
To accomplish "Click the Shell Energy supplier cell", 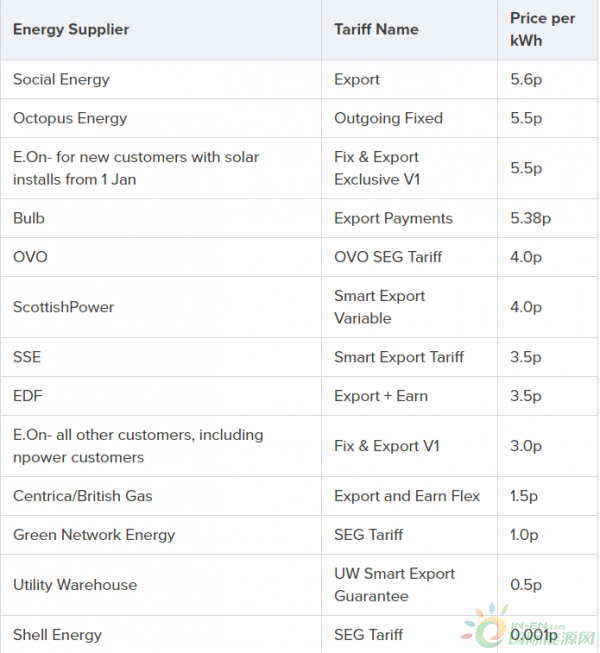I will (161, 635).
